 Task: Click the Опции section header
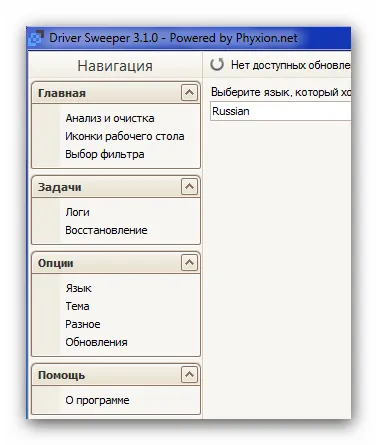116,263
